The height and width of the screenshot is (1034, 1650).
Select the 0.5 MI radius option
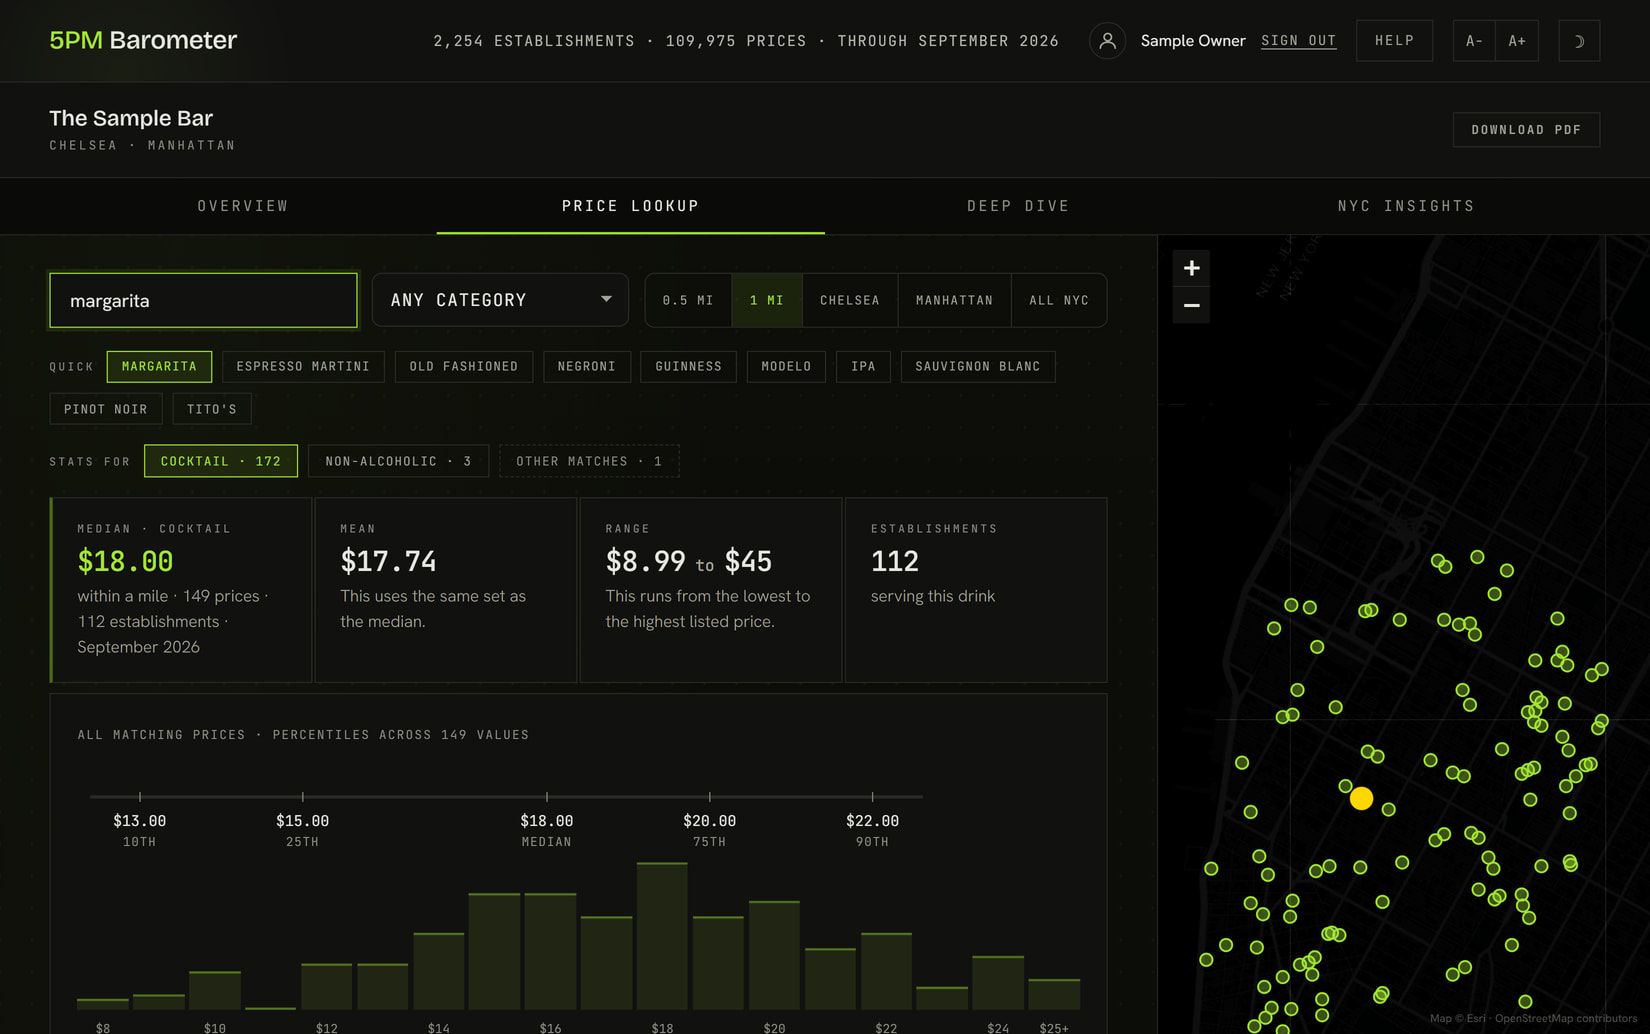[688, 300]
